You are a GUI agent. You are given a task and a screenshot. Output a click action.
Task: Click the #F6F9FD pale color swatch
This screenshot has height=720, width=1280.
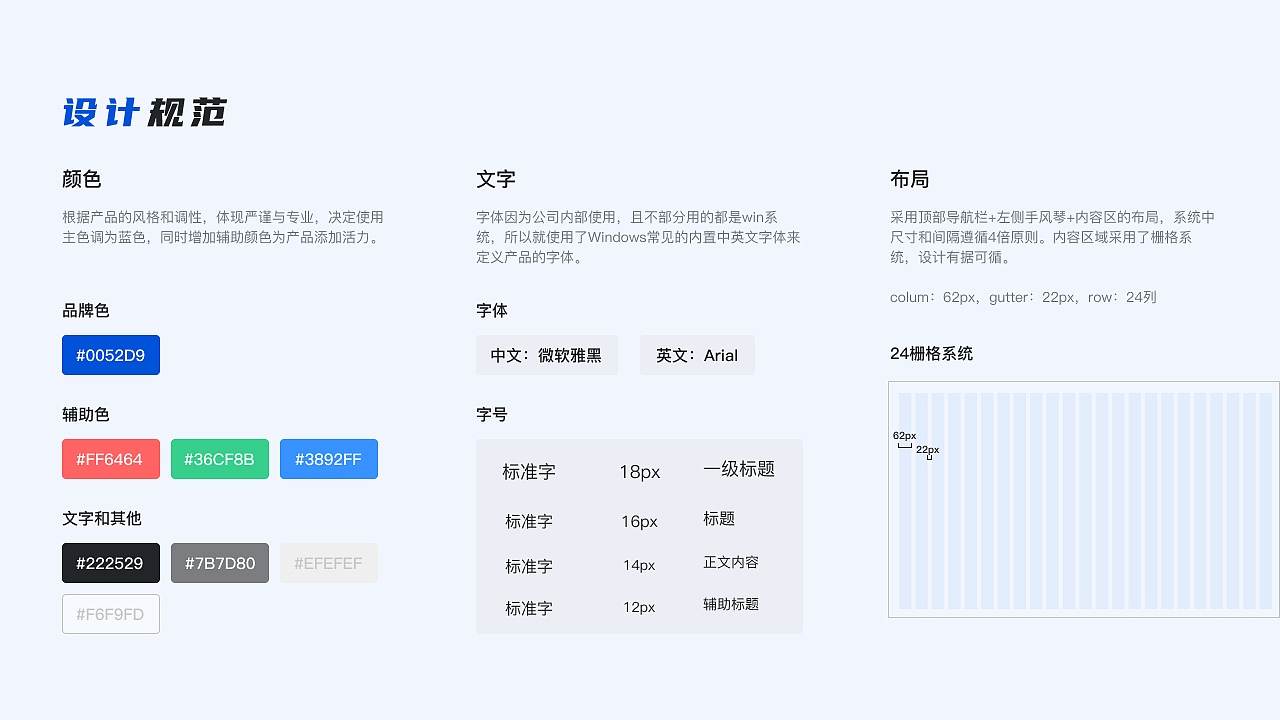coord(110,614)
